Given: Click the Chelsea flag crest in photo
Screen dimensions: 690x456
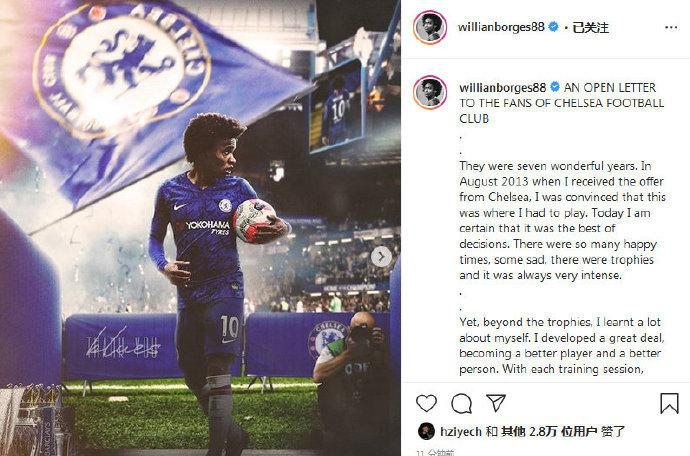Looking at the screenshot, I should [x=122, y=70].
